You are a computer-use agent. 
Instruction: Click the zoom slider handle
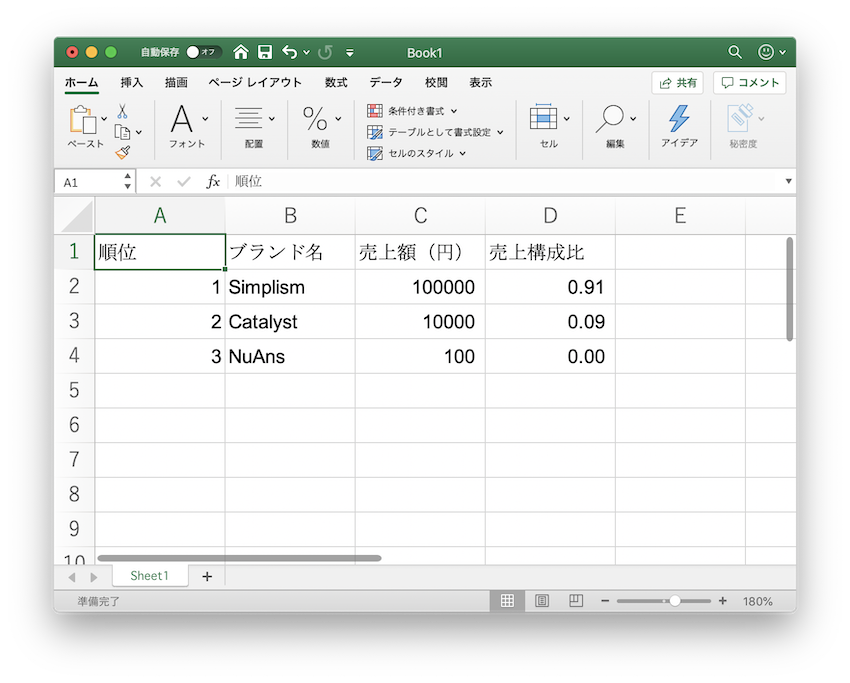click(675, 601)
